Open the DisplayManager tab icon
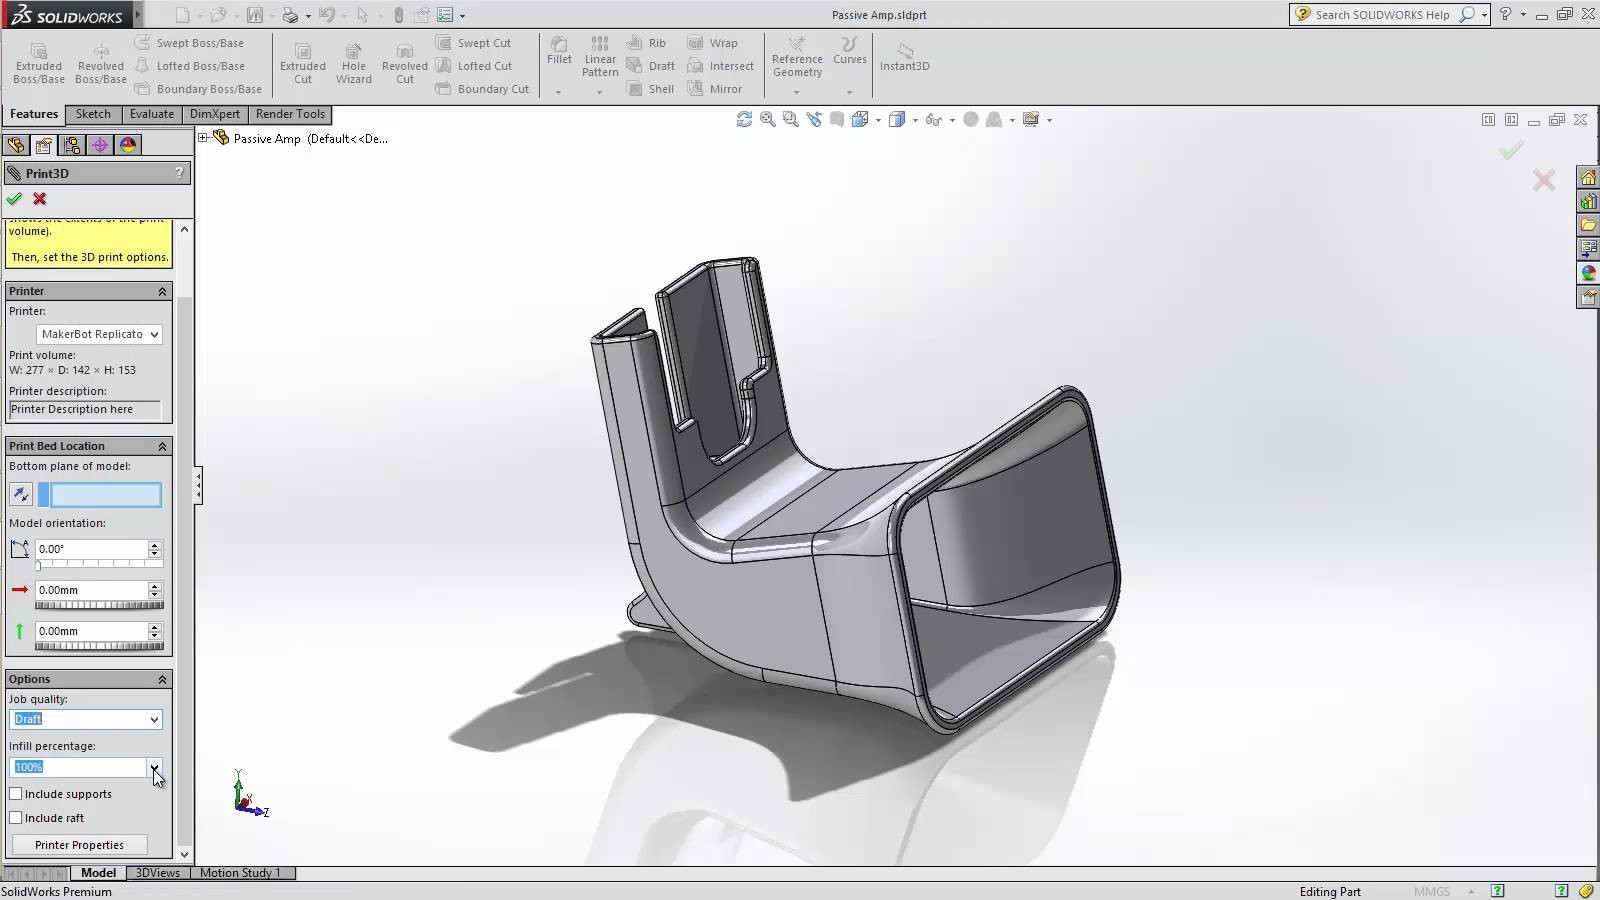The image size is (1600, 900). pyautogui.click(x=128, y=145)
